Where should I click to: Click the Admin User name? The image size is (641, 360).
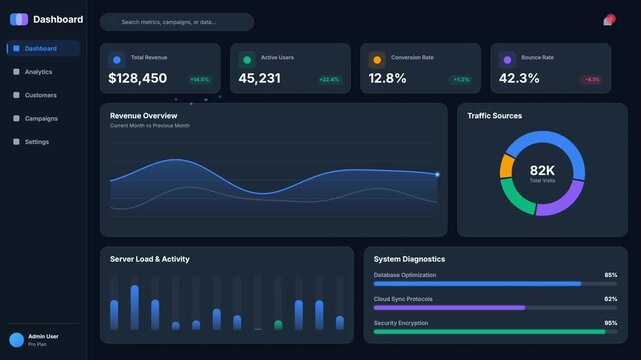pyautogui.click(x=43, y=336)
